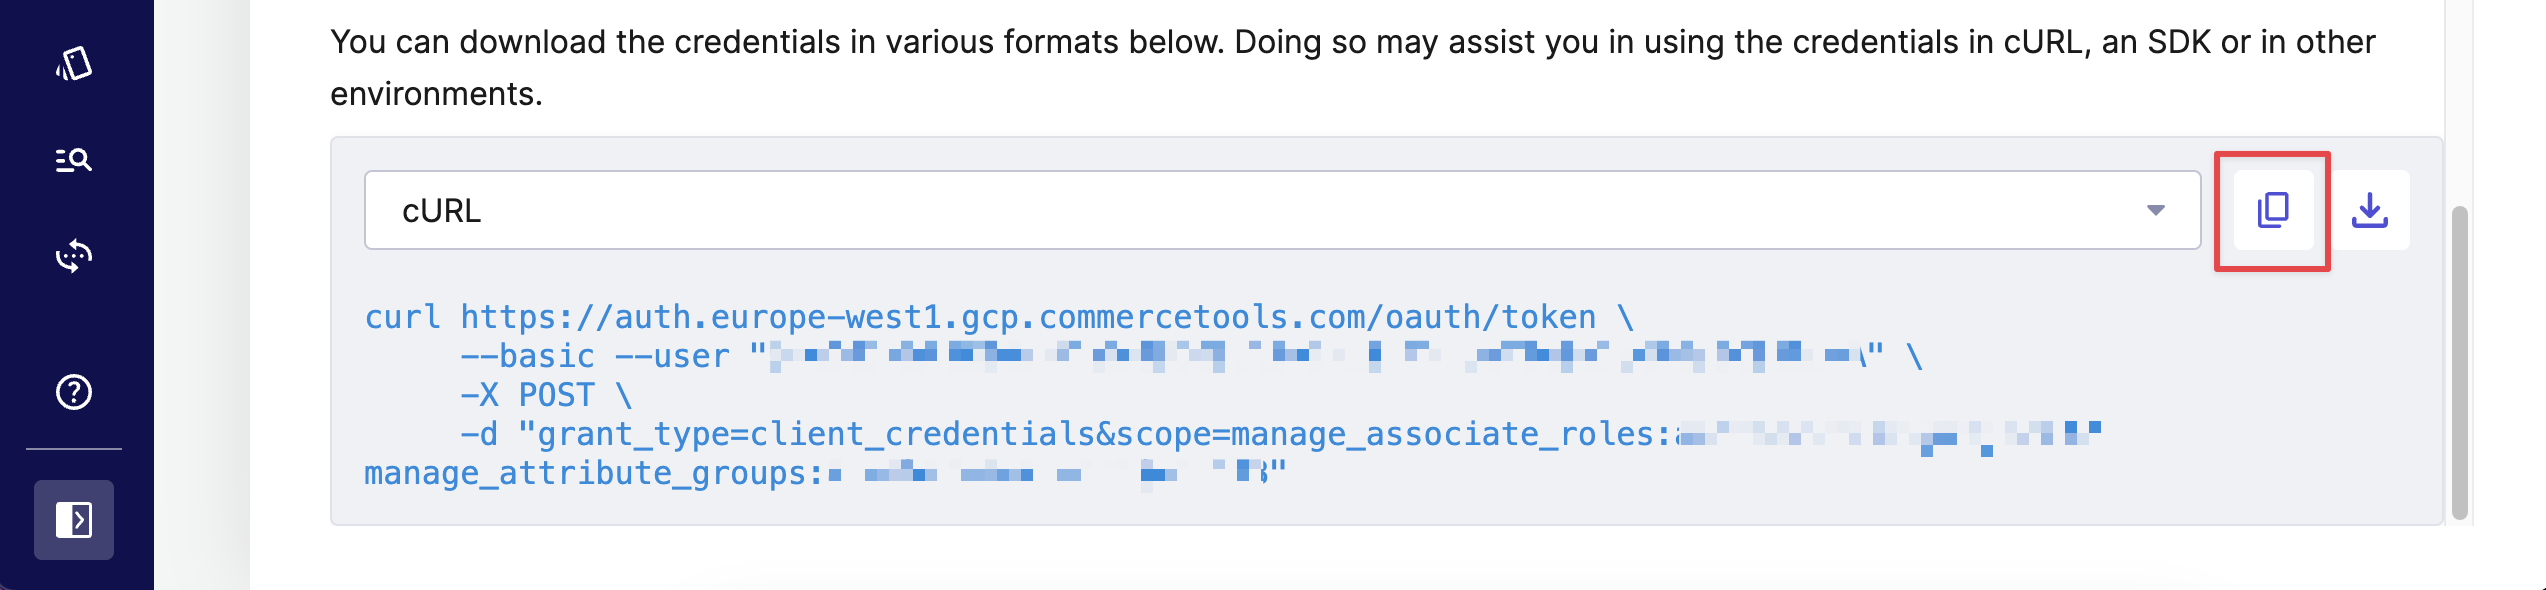The width and height of the screenshot is (2546, 590).
Task: Click the '-X POST' code line
Action: (546, 395)
